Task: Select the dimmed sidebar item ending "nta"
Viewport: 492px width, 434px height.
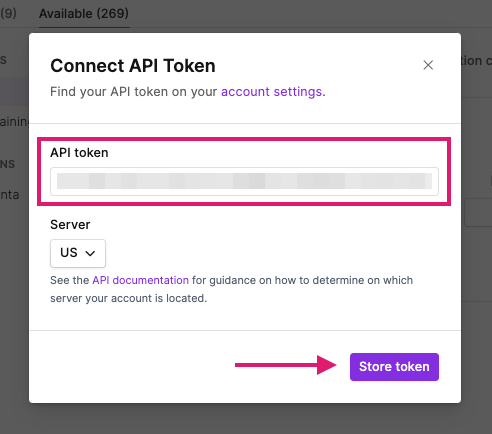Action: (10, 195)
